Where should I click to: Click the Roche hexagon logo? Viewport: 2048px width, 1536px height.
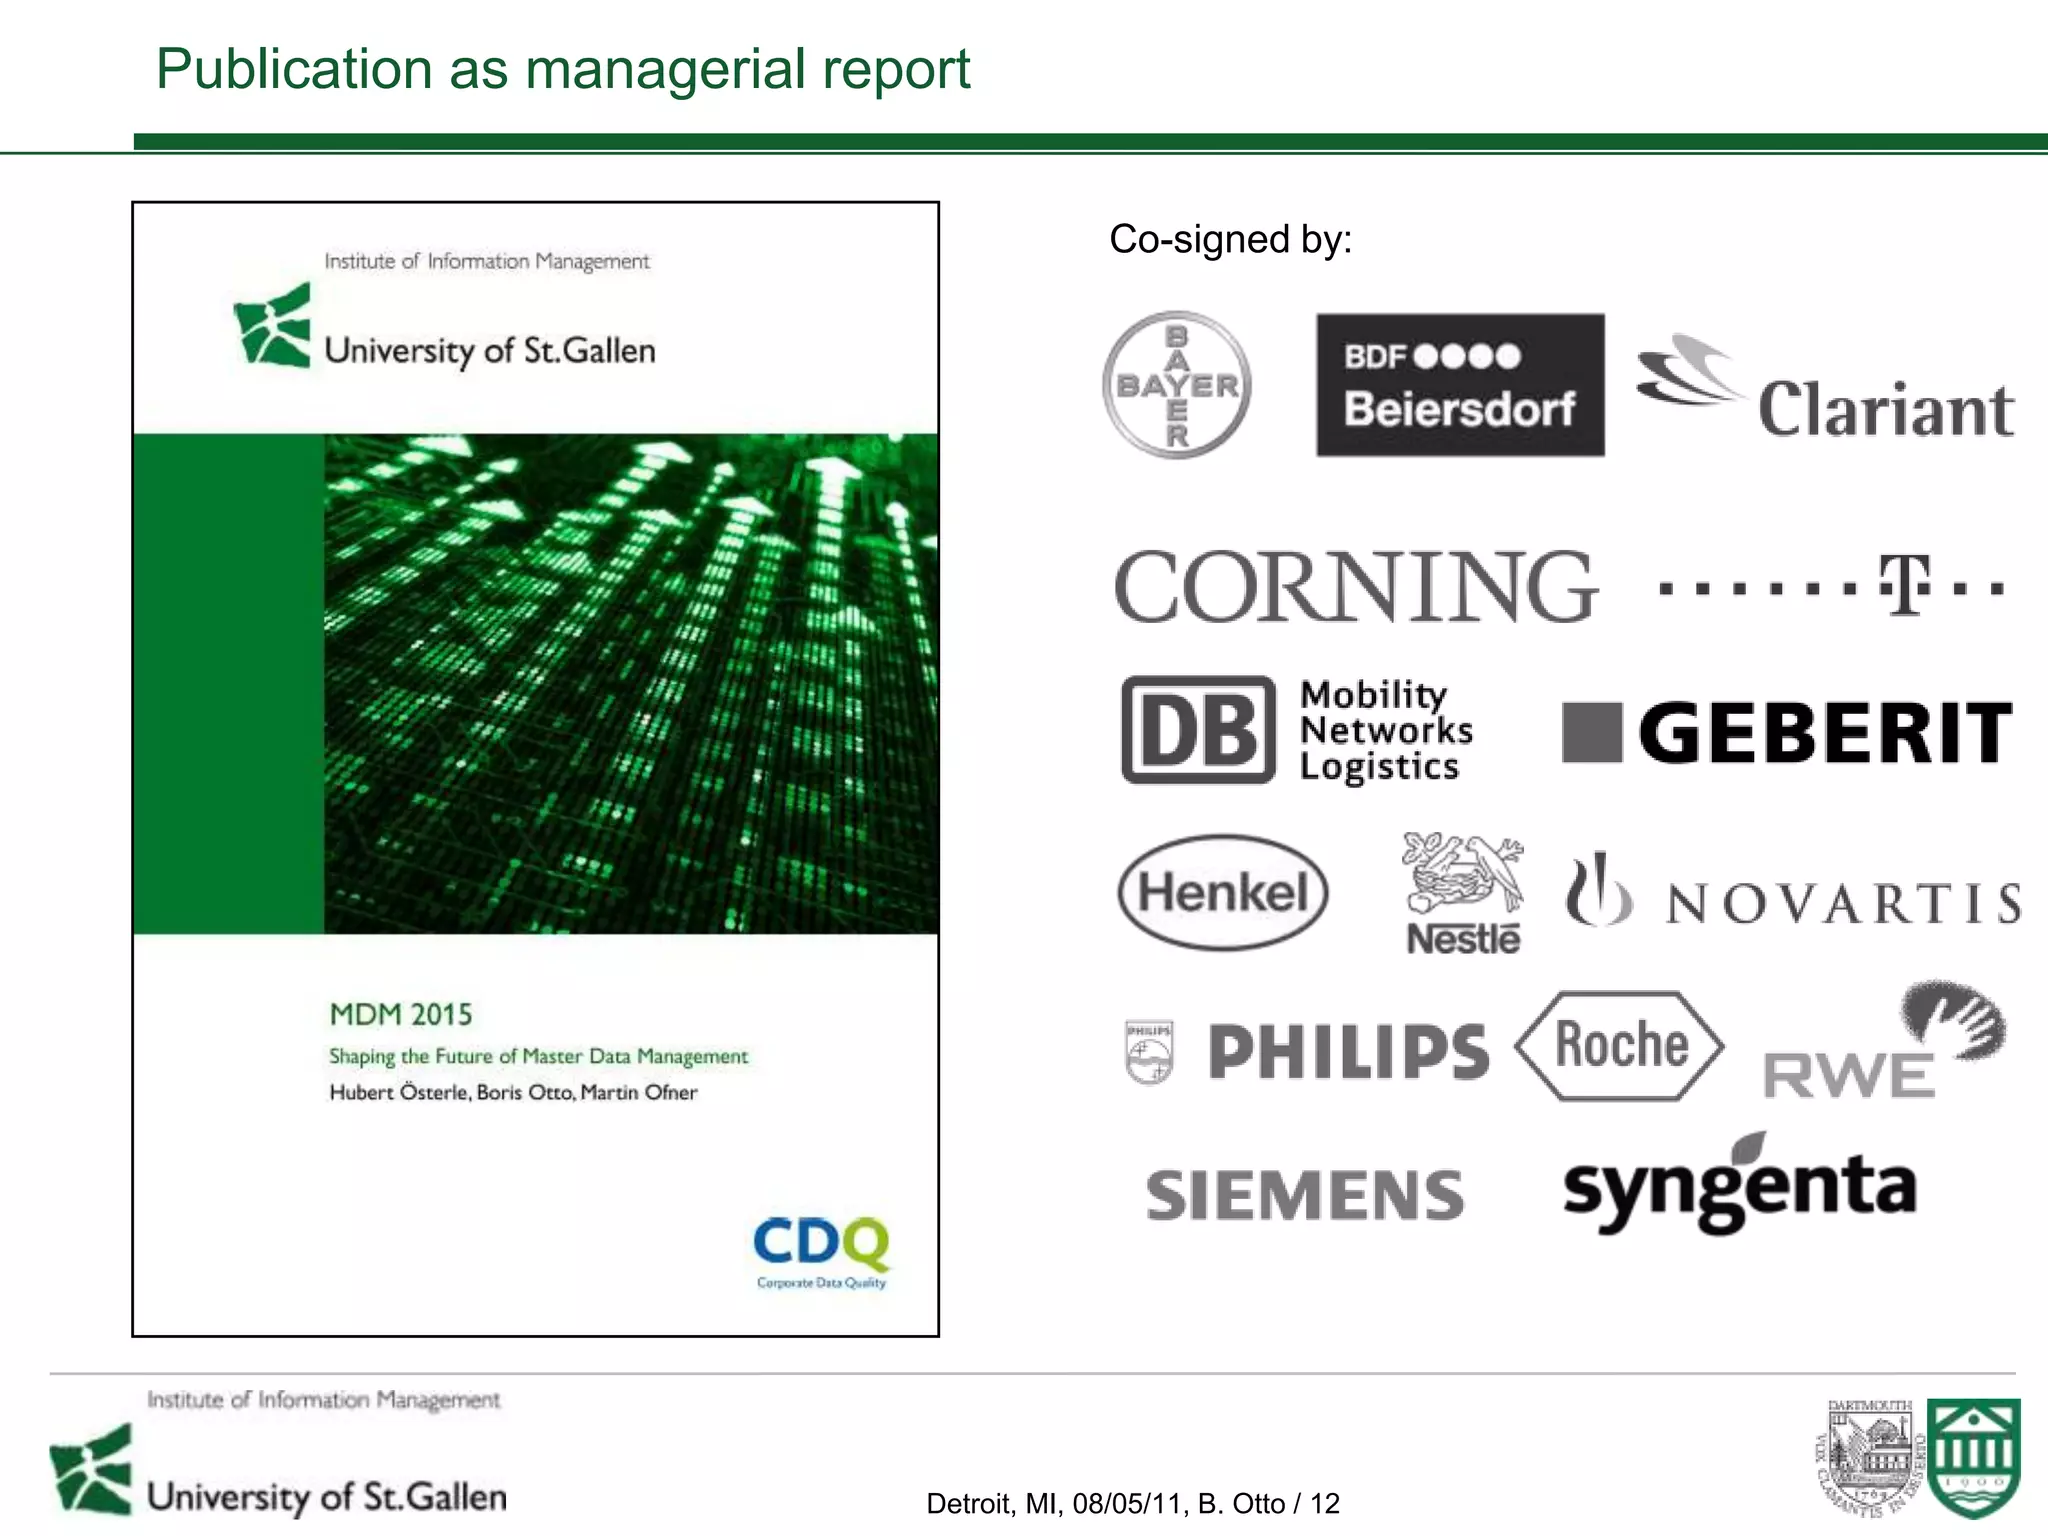click(x=1620, y=1046)
